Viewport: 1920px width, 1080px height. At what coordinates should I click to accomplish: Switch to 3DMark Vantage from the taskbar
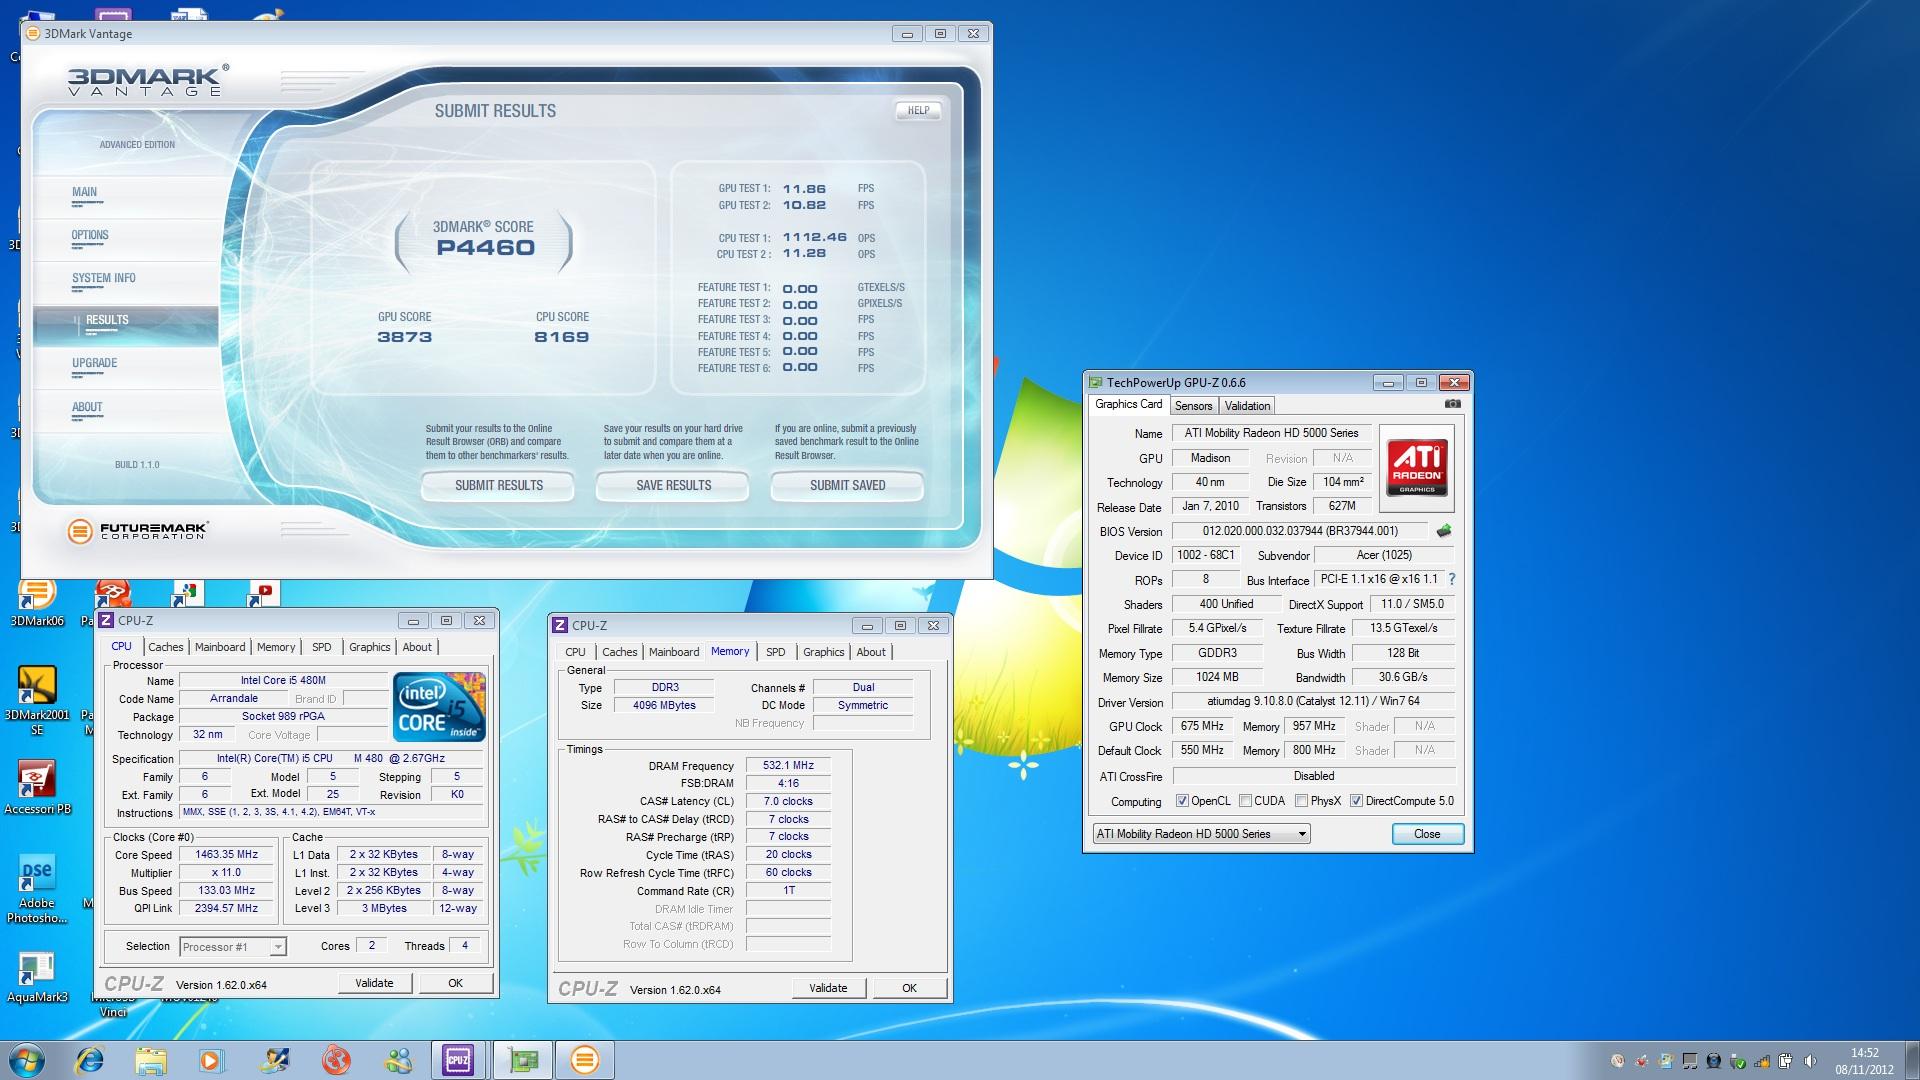[585, 1060]
